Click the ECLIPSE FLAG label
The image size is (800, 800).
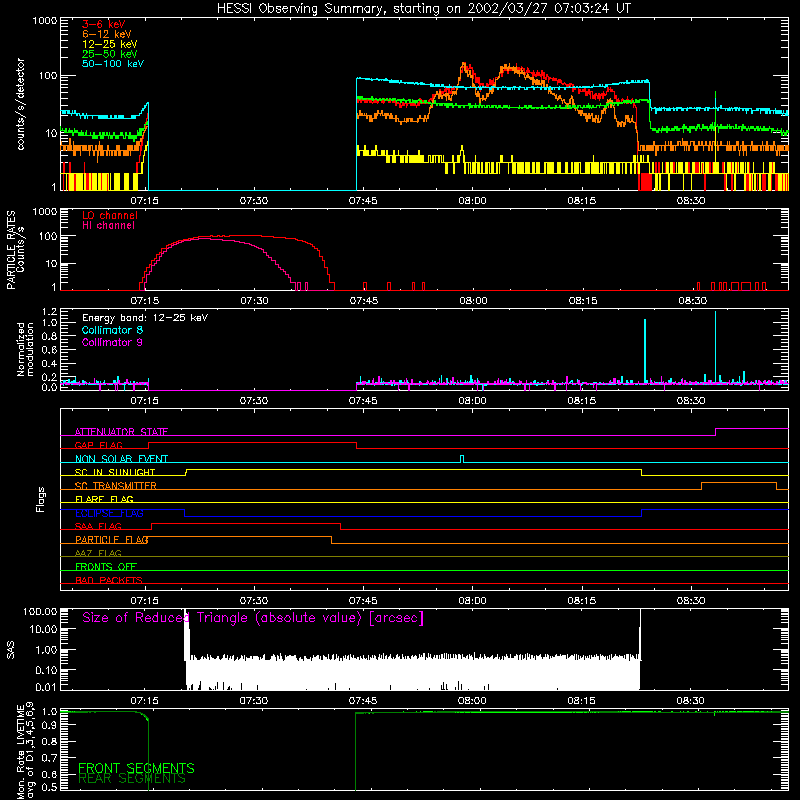coord(109,513)
